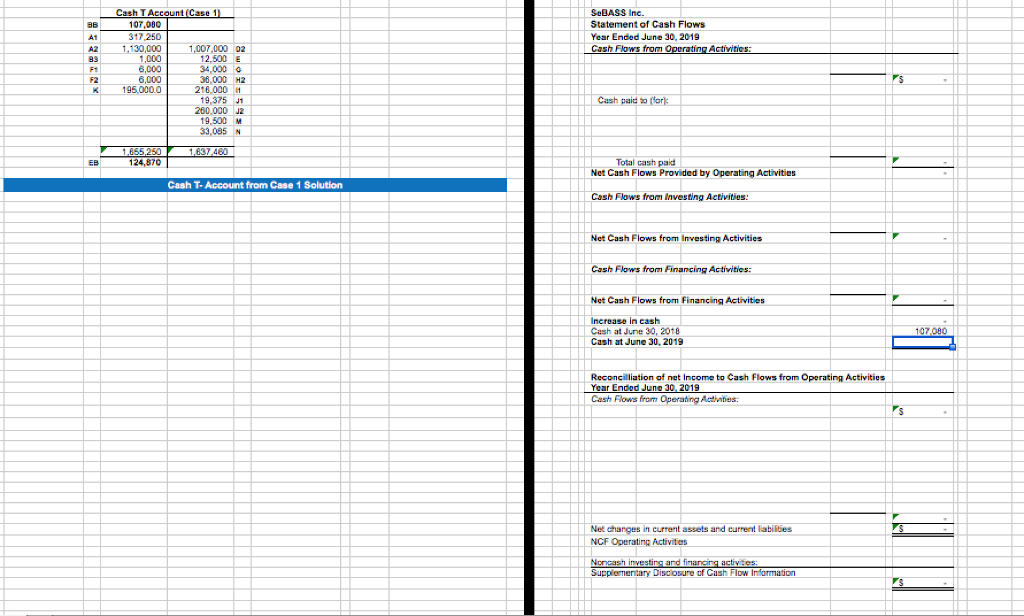Click the "Statement of Cash Flows" heading

point(648,24)
